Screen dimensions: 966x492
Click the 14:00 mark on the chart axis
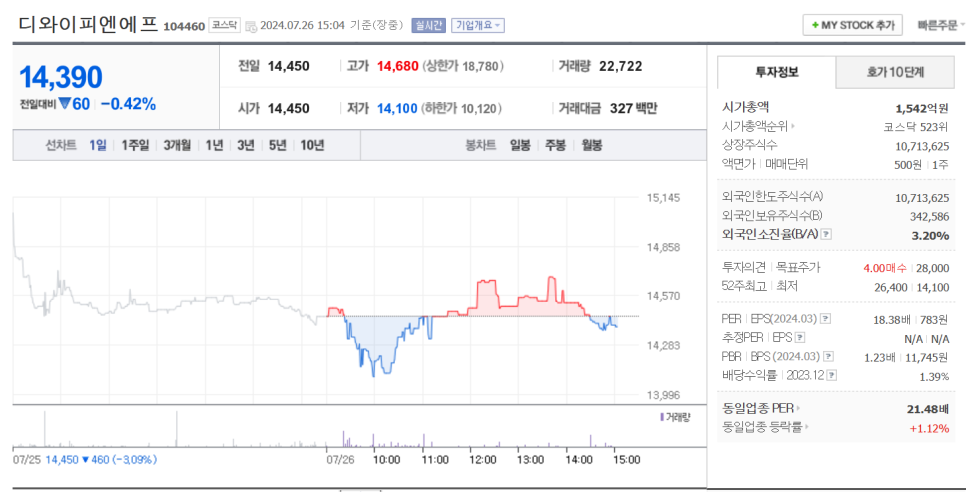point(579,459)
